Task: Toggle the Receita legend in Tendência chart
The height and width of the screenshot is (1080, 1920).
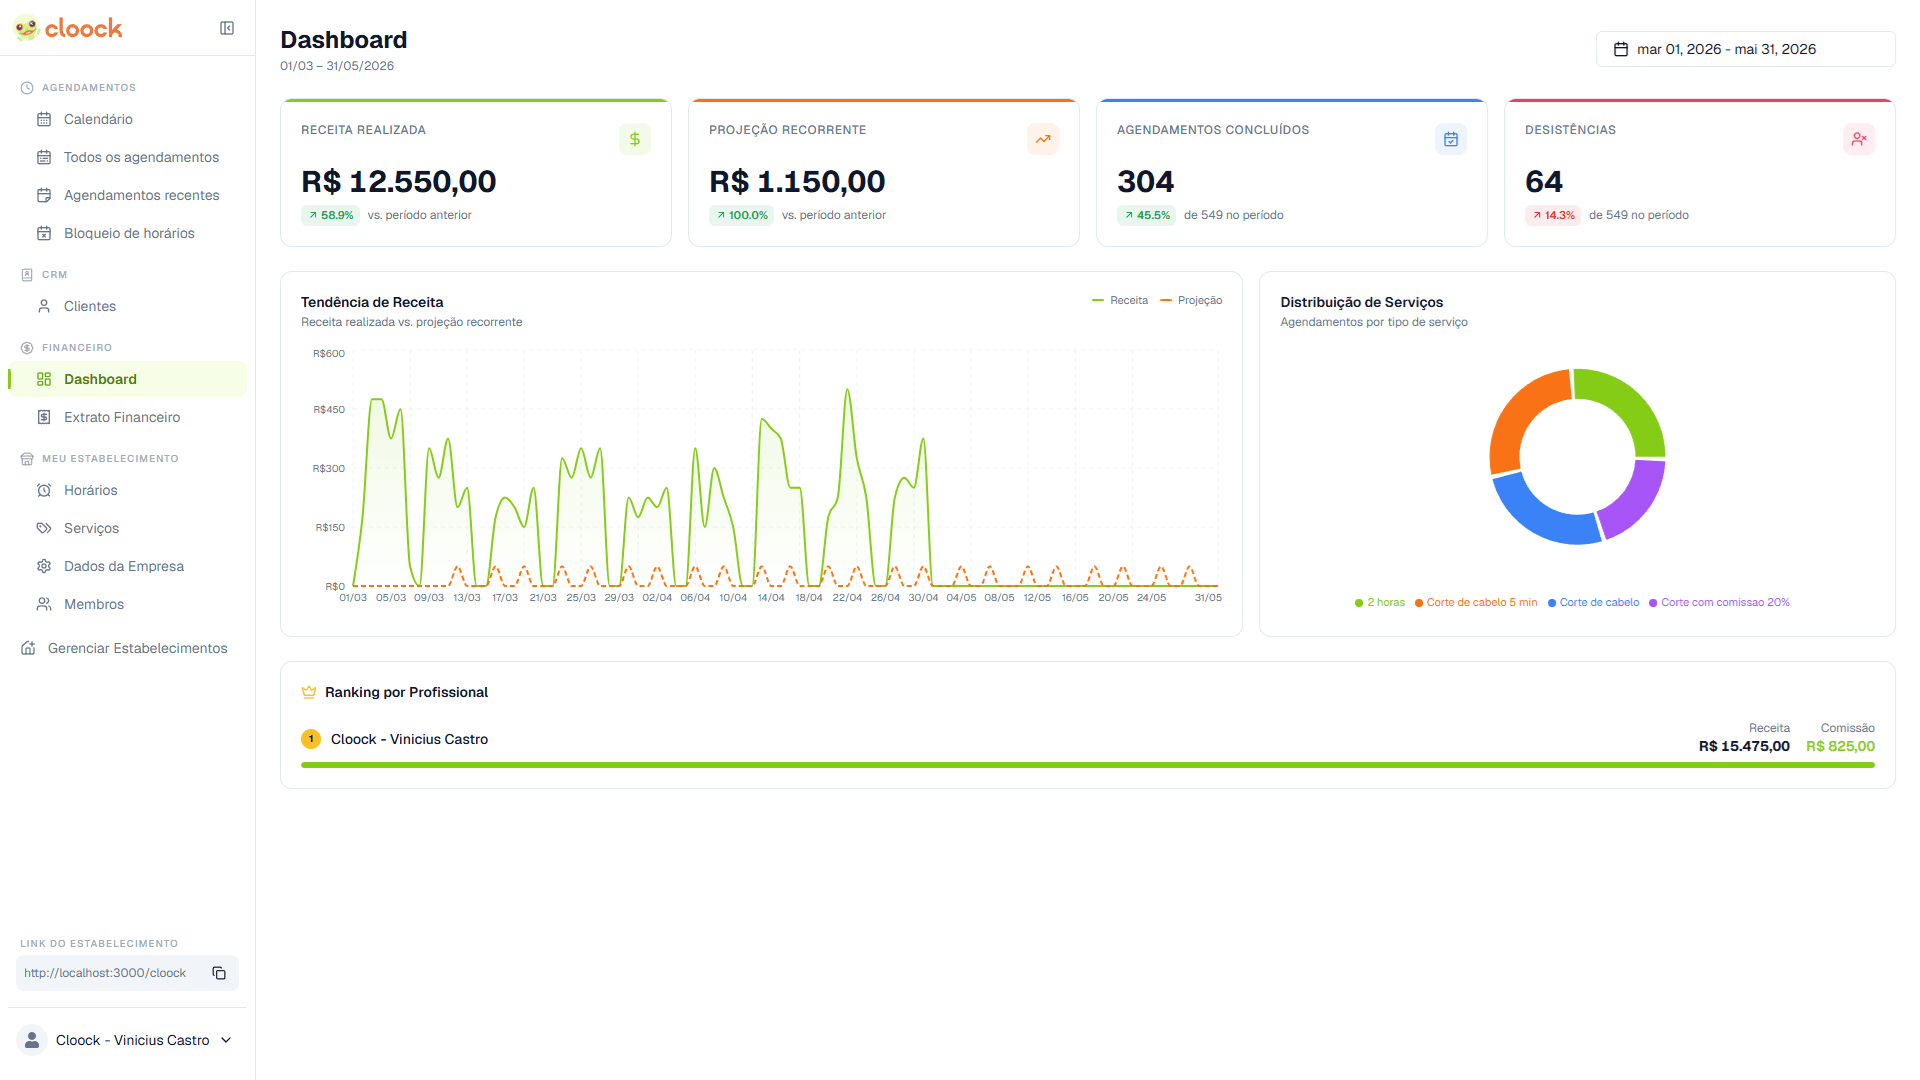Action: [1120, 300]
